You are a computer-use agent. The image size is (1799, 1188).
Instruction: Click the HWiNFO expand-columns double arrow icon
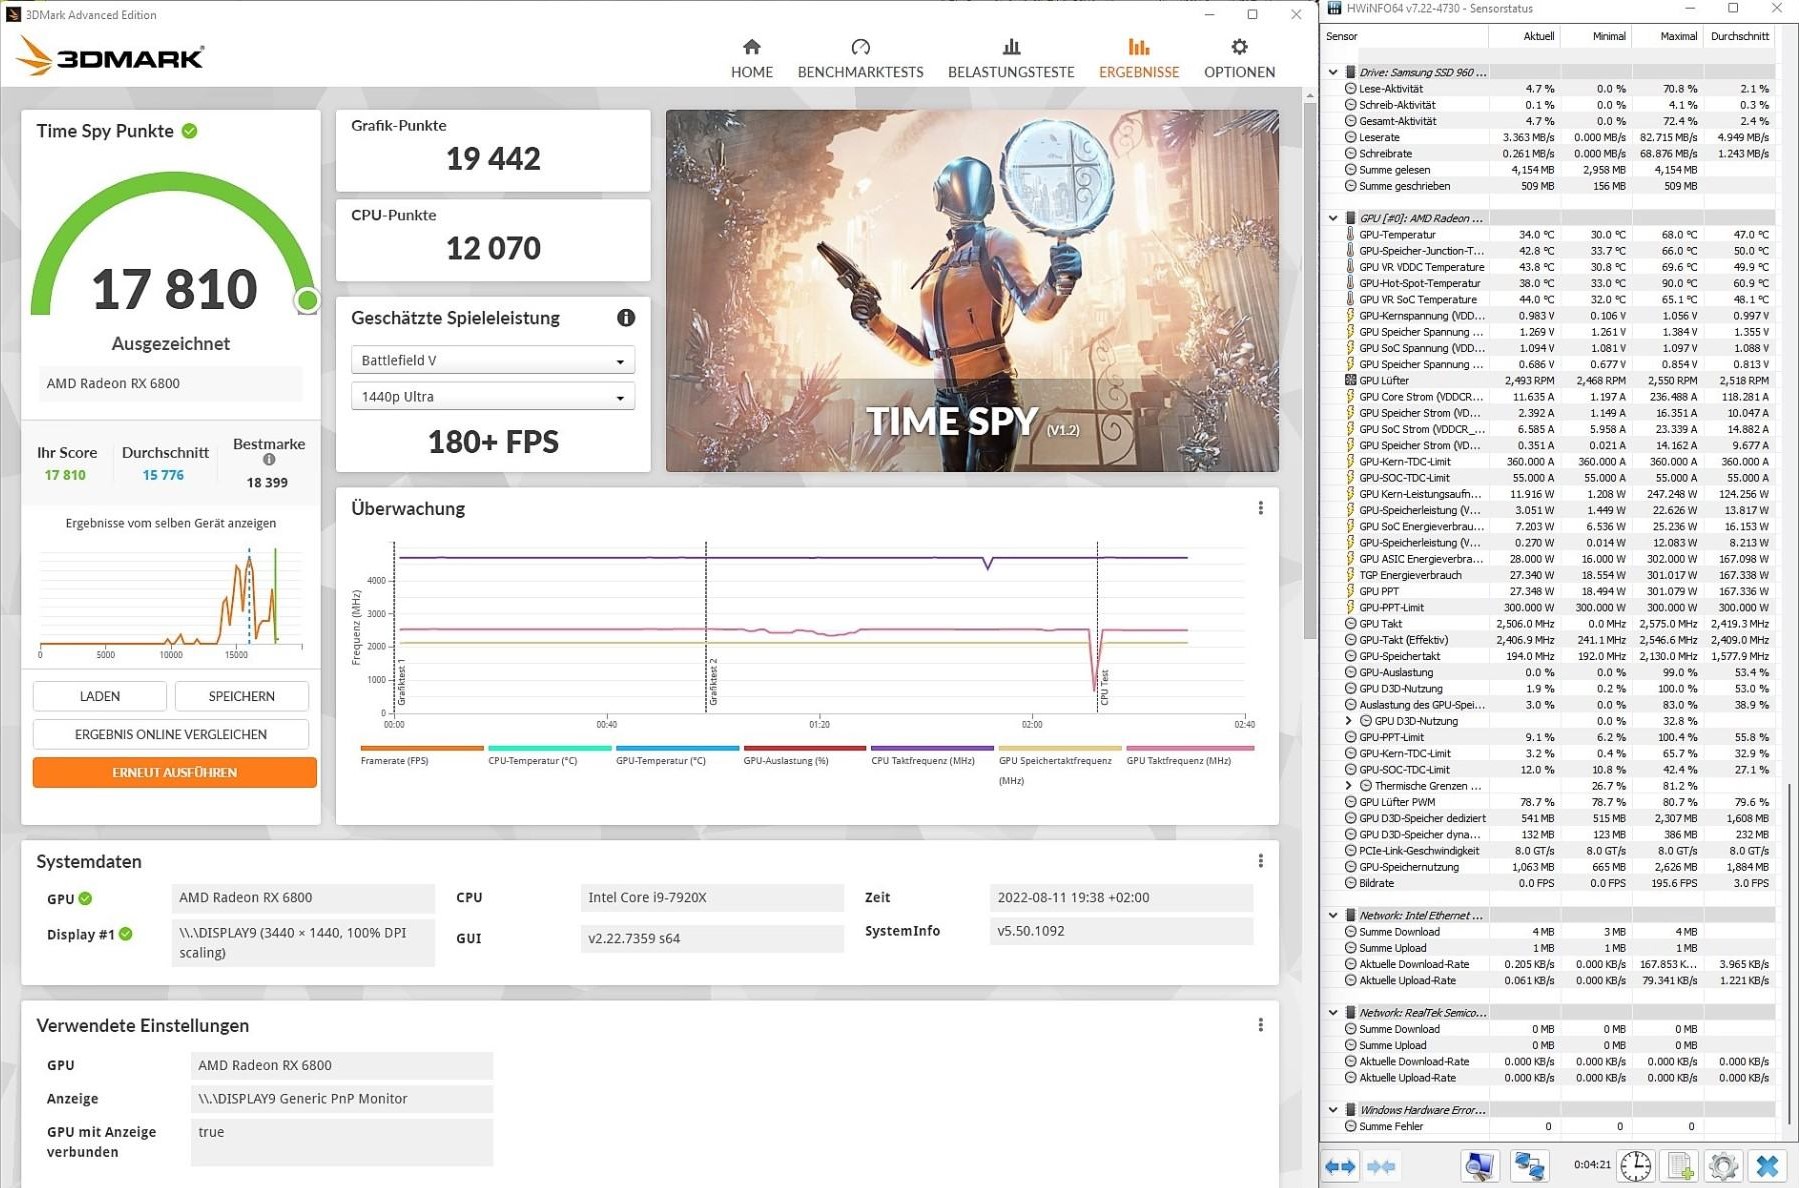(1340, 1166)
